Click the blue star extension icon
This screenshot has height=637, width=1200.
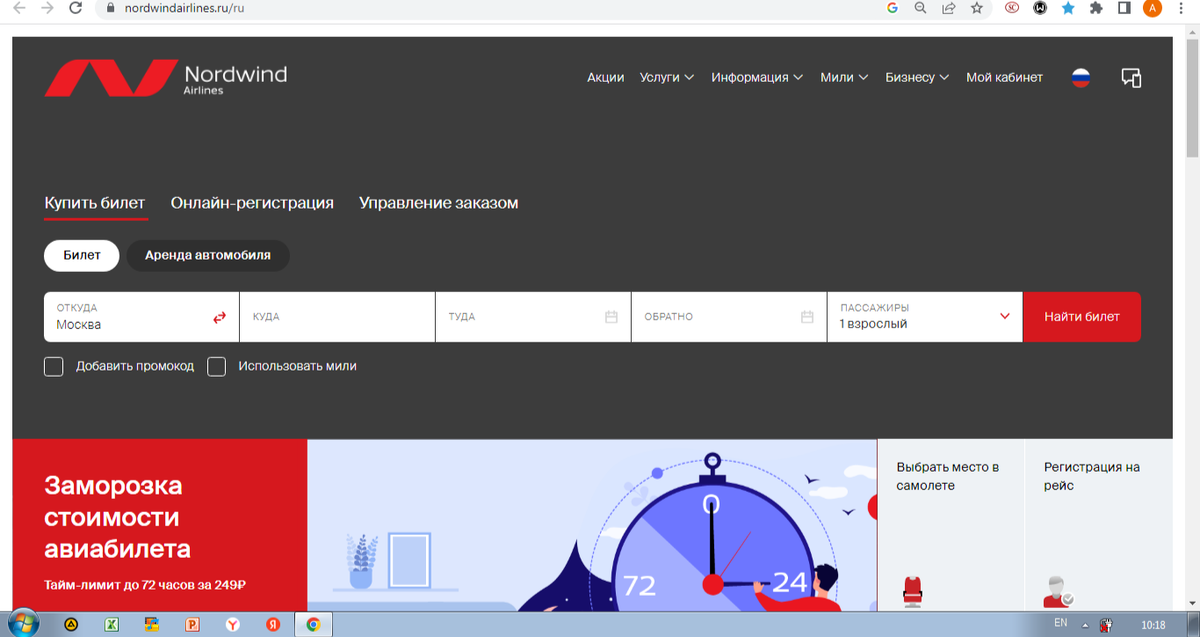[1068, 8]
